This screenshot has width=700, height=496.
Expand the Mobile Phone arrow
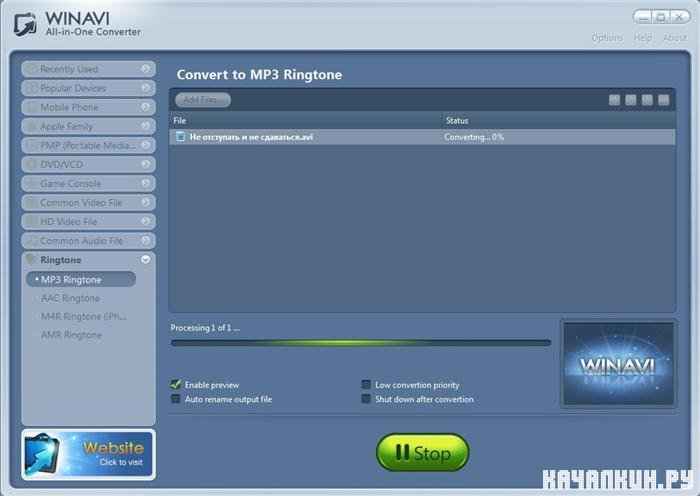(x=146, y=107)
